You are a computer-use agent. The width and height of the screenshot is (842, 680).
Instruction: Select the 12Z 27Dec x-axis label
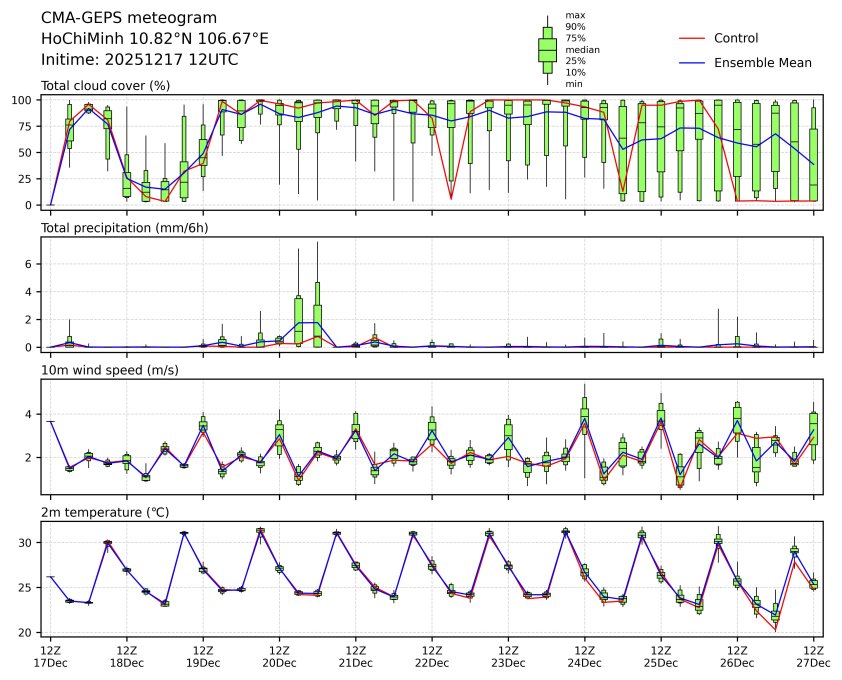(x=813, y=655)
